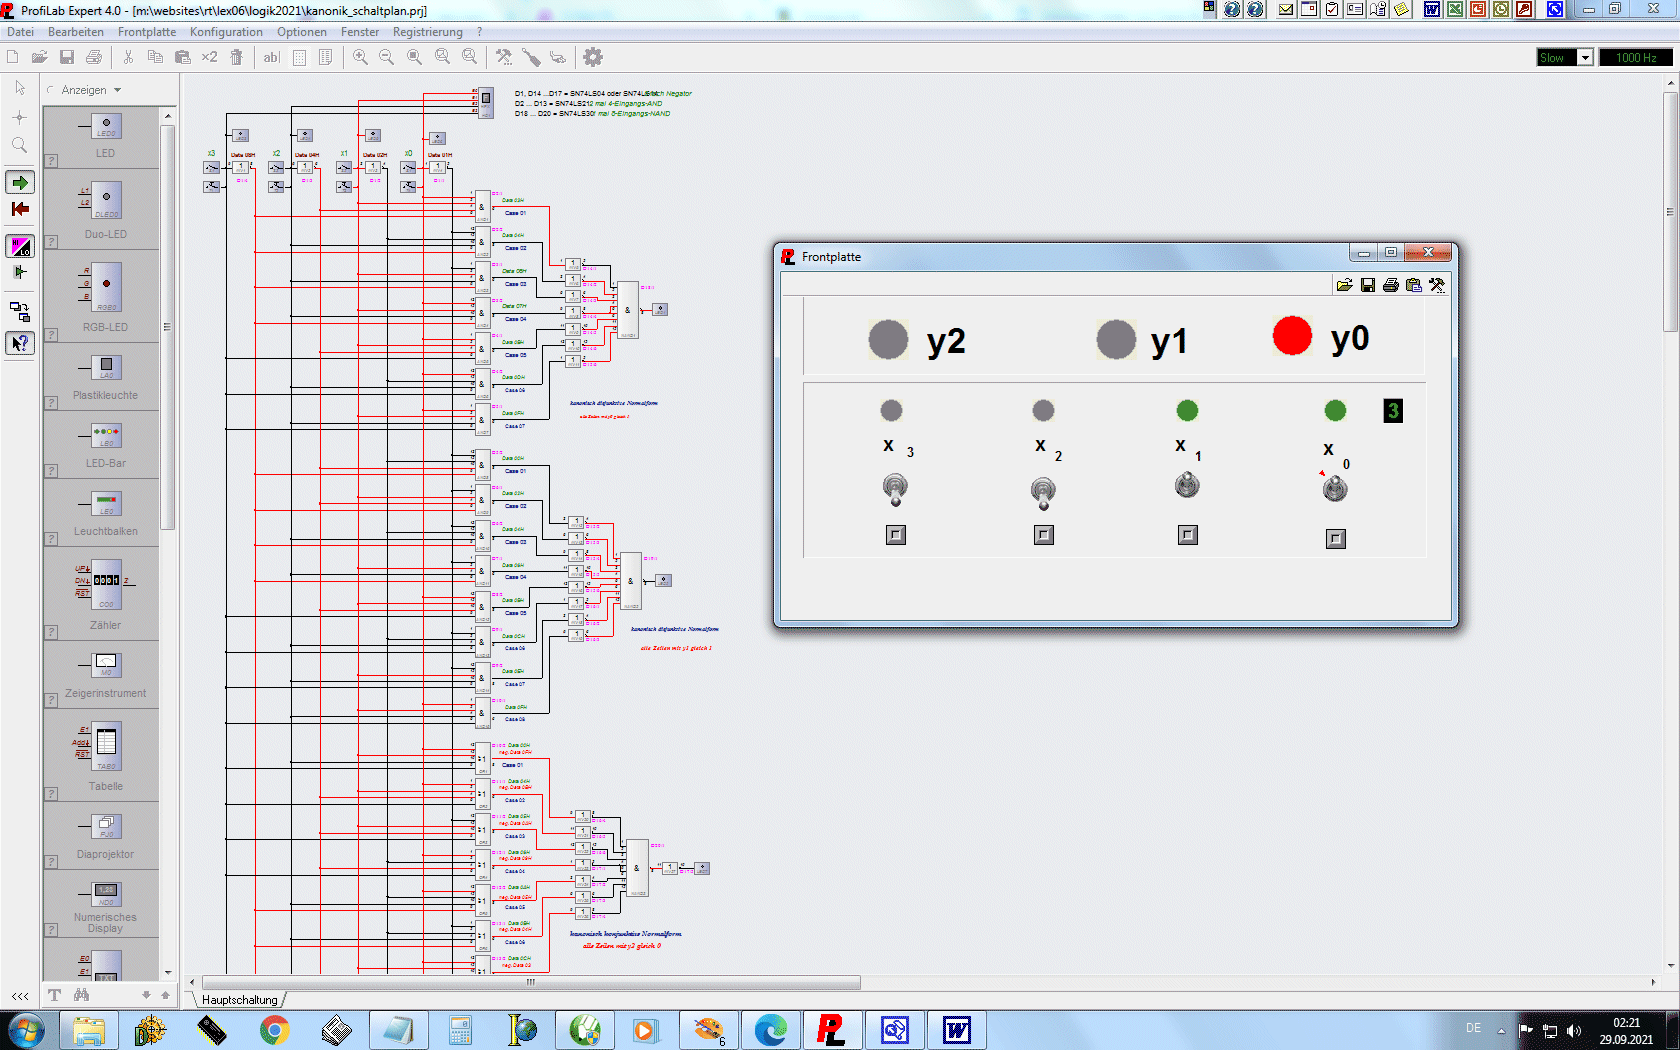
Task: Open hardware tools with the hammer icon
Action: click(504, 57)
